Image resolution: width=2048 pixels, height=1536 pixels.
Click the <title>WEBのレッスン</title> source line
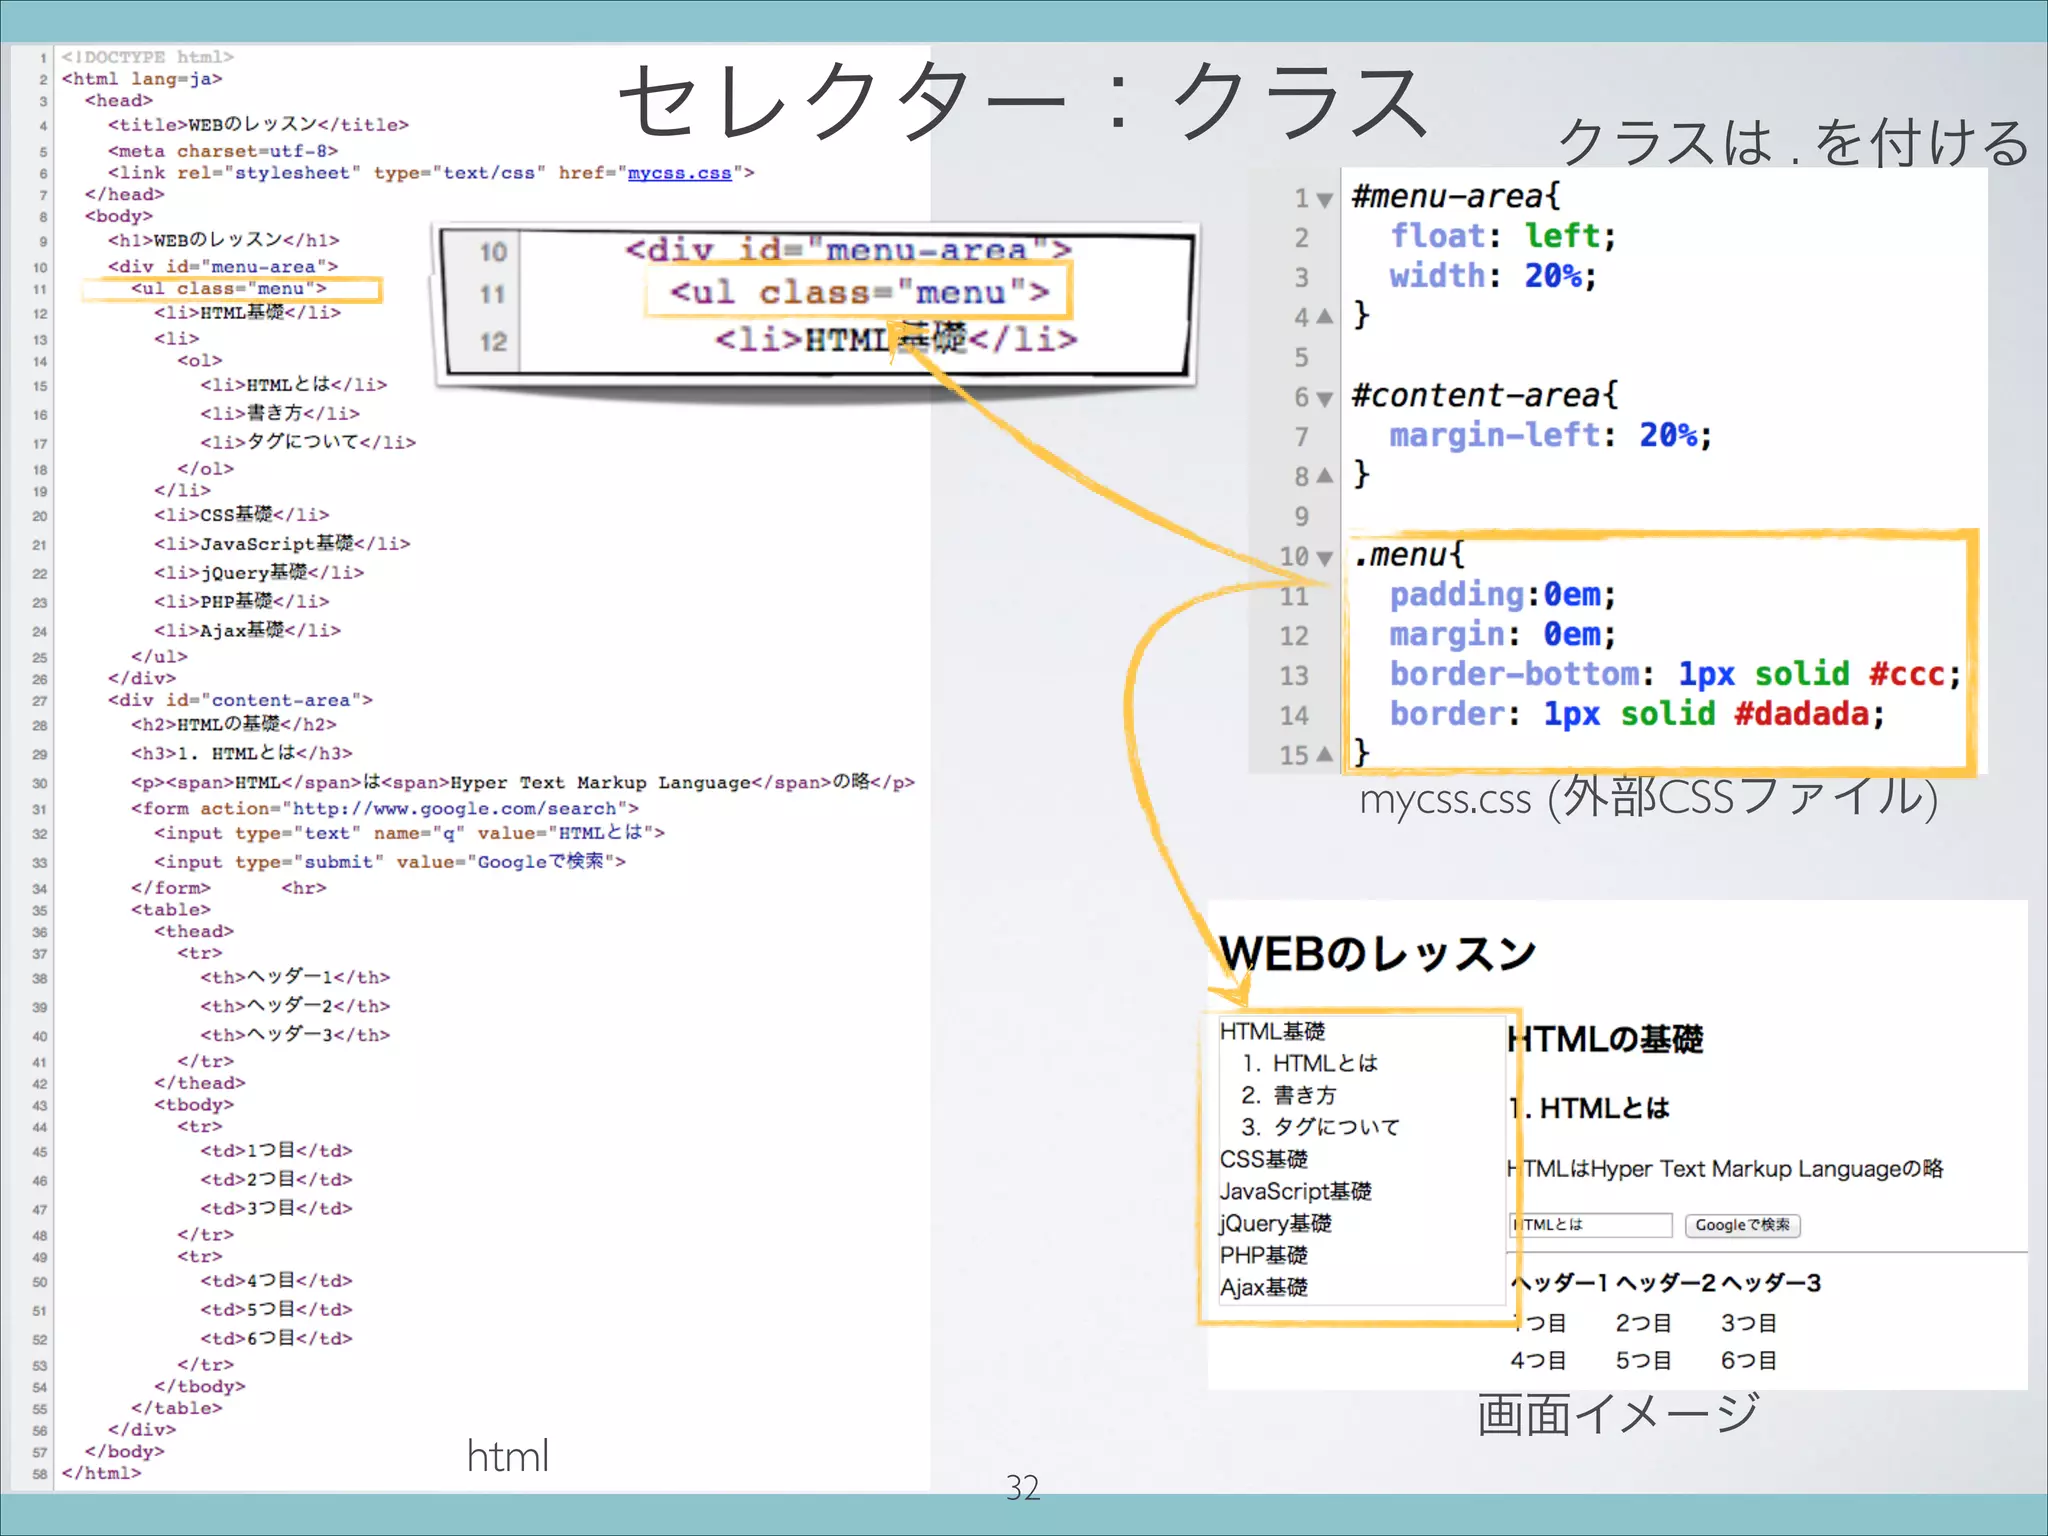(258, 124)
